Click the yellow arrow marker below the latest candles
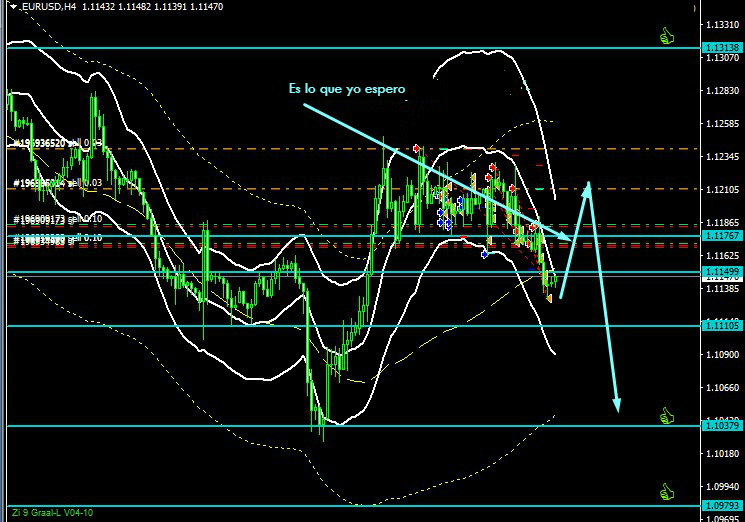The width and height of the screenshot is (745, 522). (549, 297)
